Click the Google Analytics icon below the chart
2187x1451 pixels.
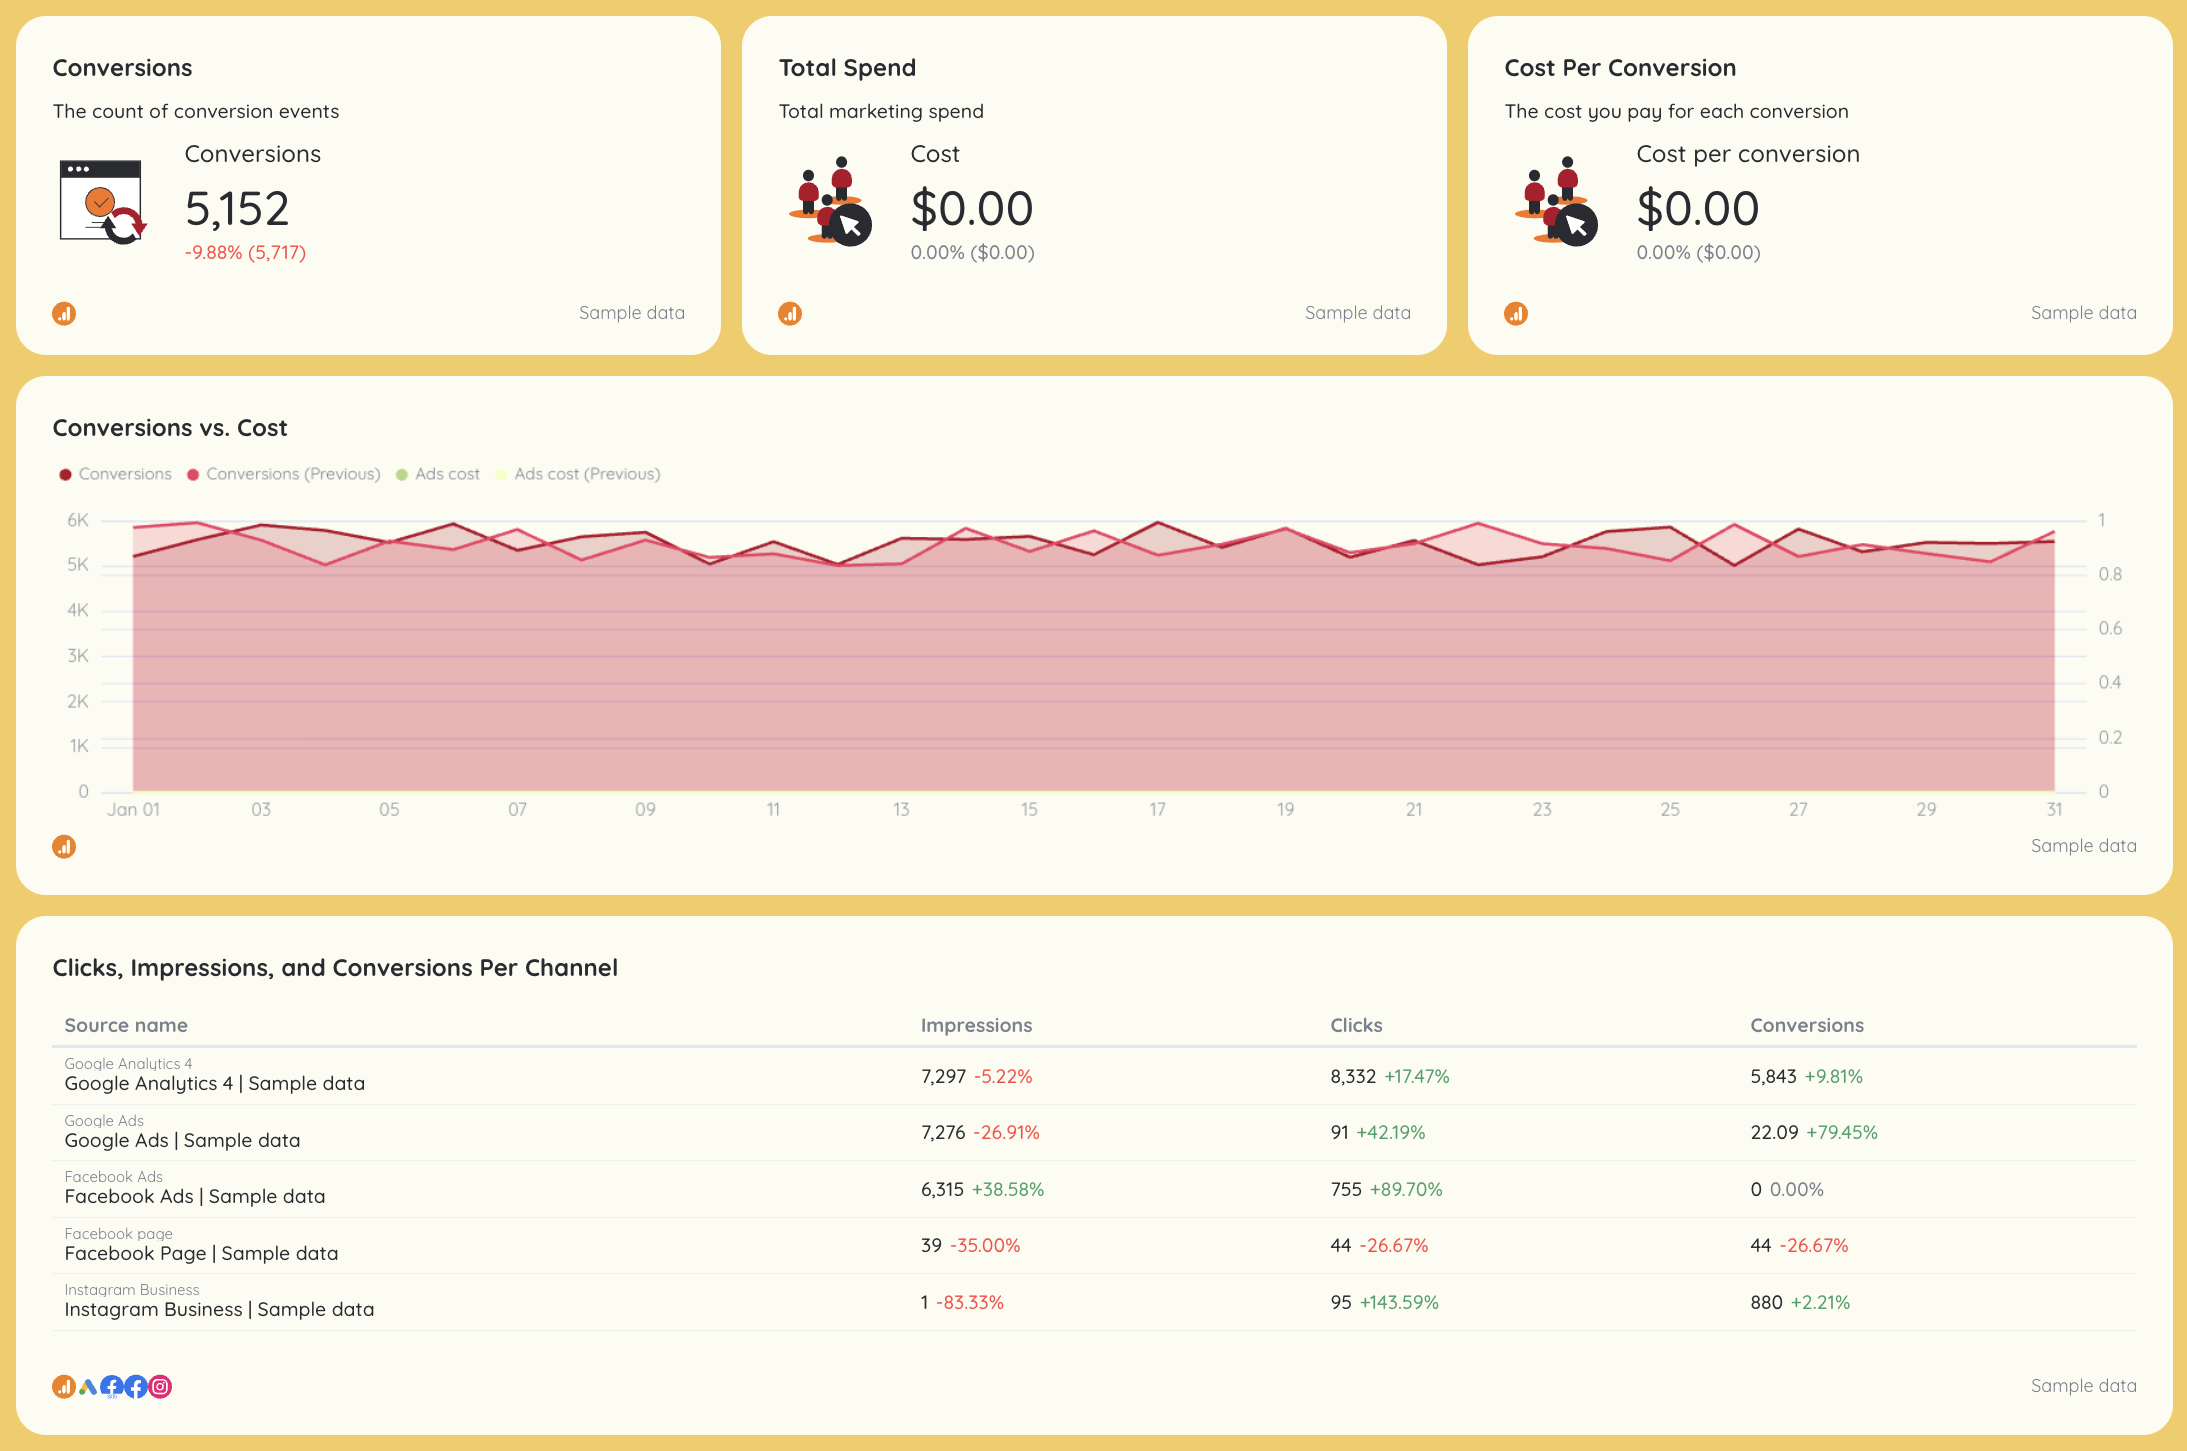(64, 846)
